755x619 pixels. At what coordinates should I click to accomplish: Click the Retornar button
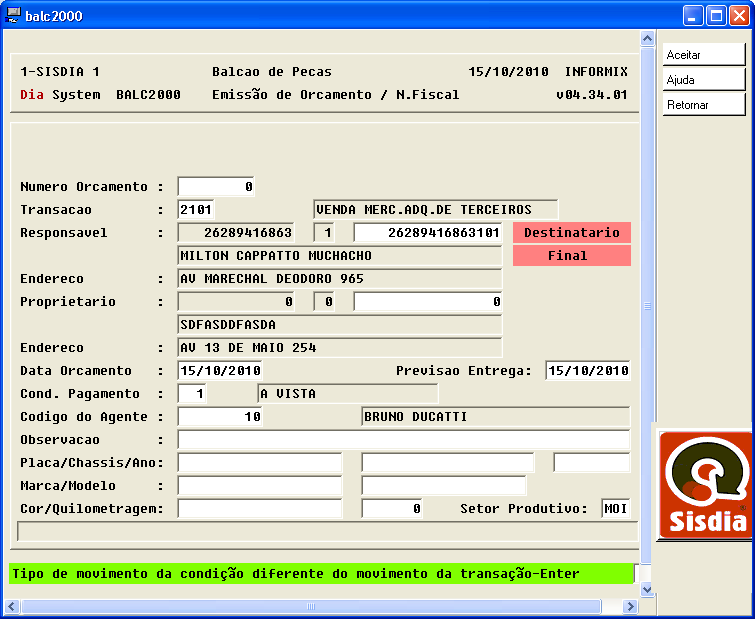pyautogui.click(x=703, y=104)
